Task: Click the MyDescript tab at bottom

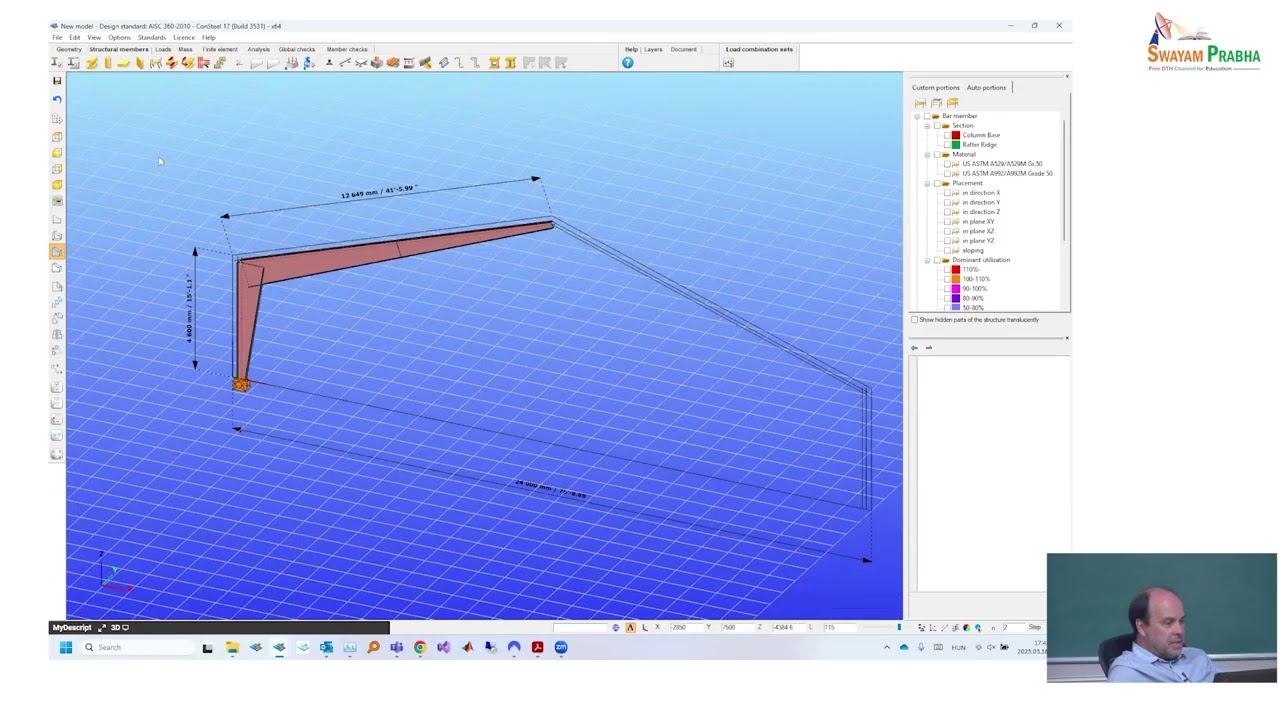Action: (x=72, y=627)
